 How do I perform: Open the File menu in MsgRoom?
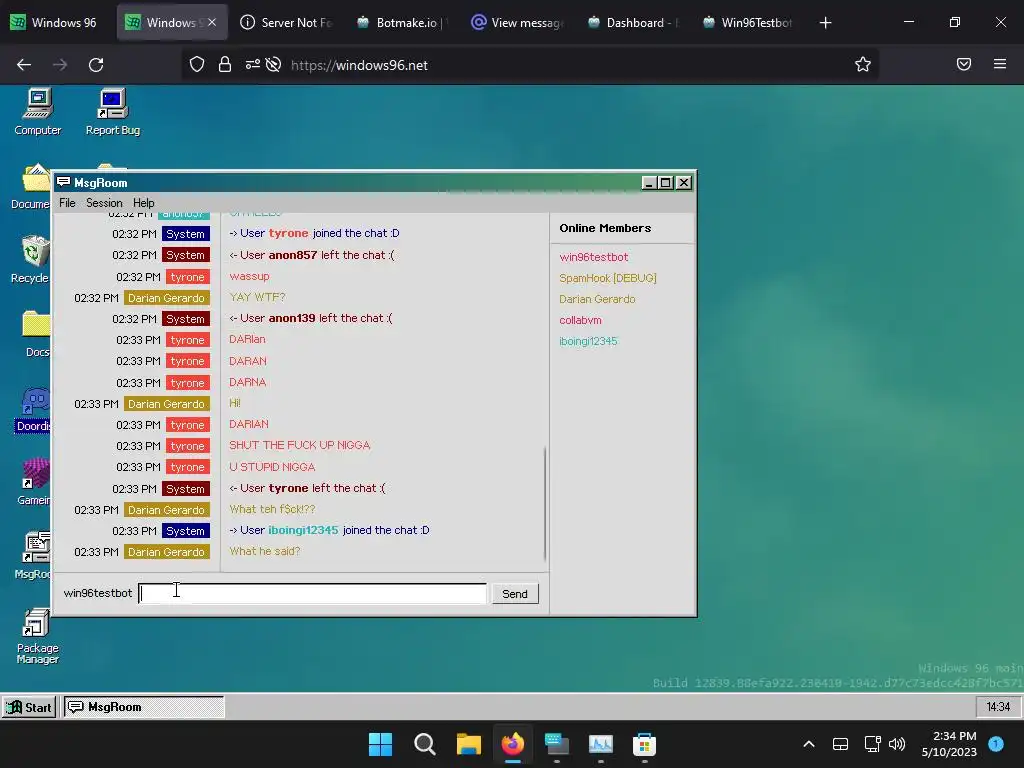(x=67, y=203)
